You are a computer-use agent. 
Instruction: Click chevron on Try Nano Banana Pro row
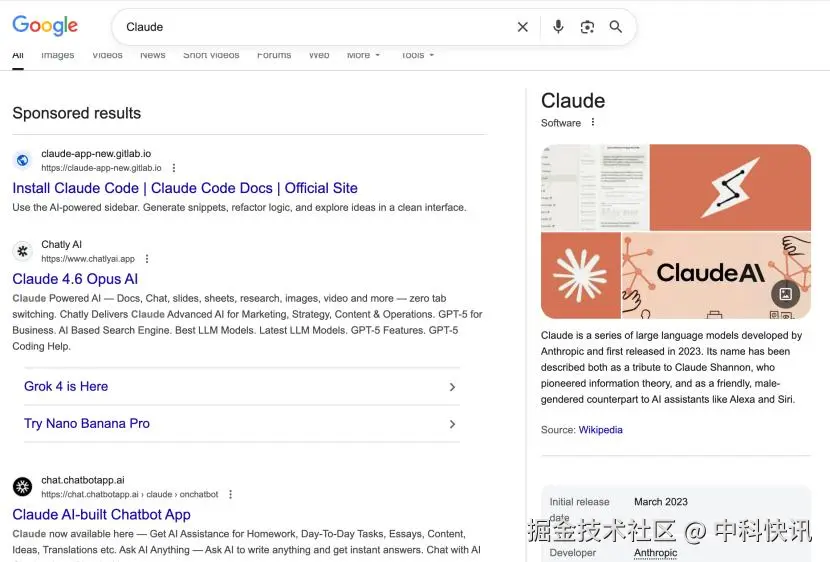[x=452, y=424]
